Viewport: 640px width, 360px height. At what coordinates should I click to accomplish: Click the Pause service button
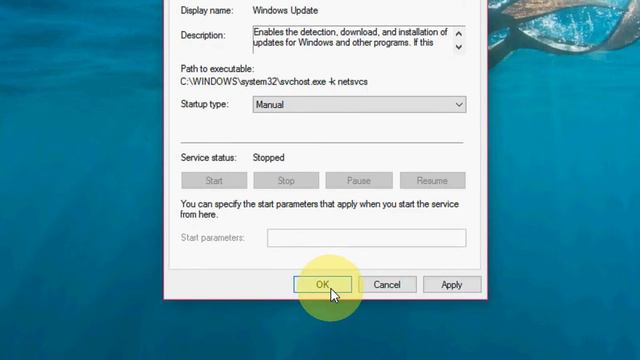tap(359, 180)
